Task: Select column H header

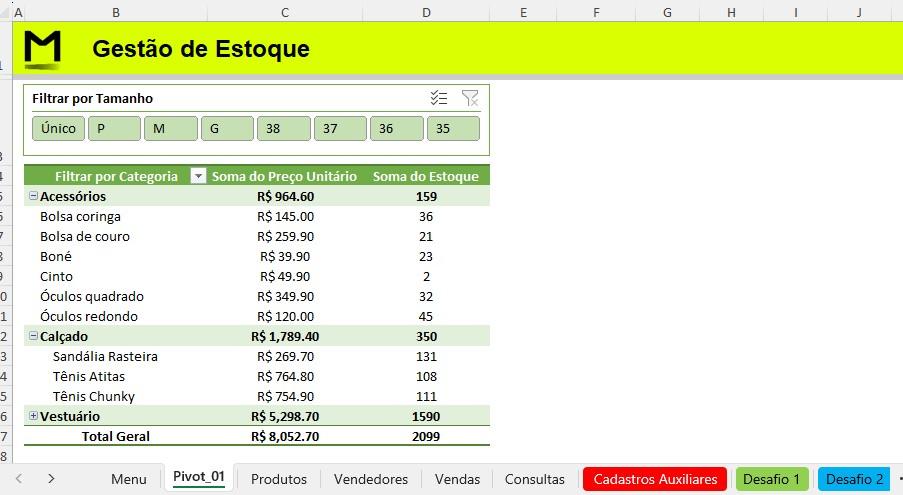Action: point(731,12)
